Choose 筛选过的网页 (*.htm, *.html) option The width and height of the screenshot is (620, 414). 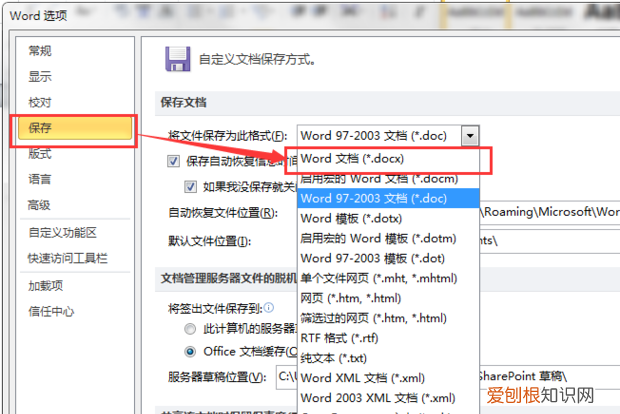pyautogui.click(x=388, y=318)
